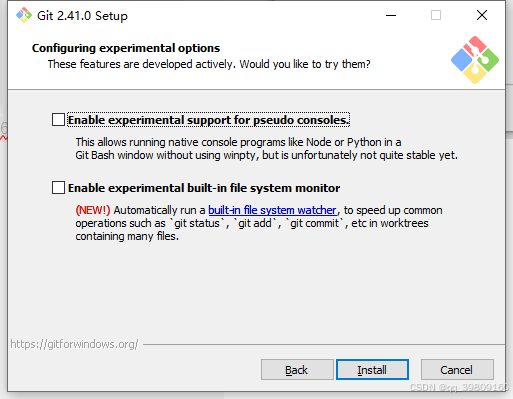Click the 'containing many files.' text line
Image resolution: width=513 pixels, height=399 pixels.
(x=127, y=236)
